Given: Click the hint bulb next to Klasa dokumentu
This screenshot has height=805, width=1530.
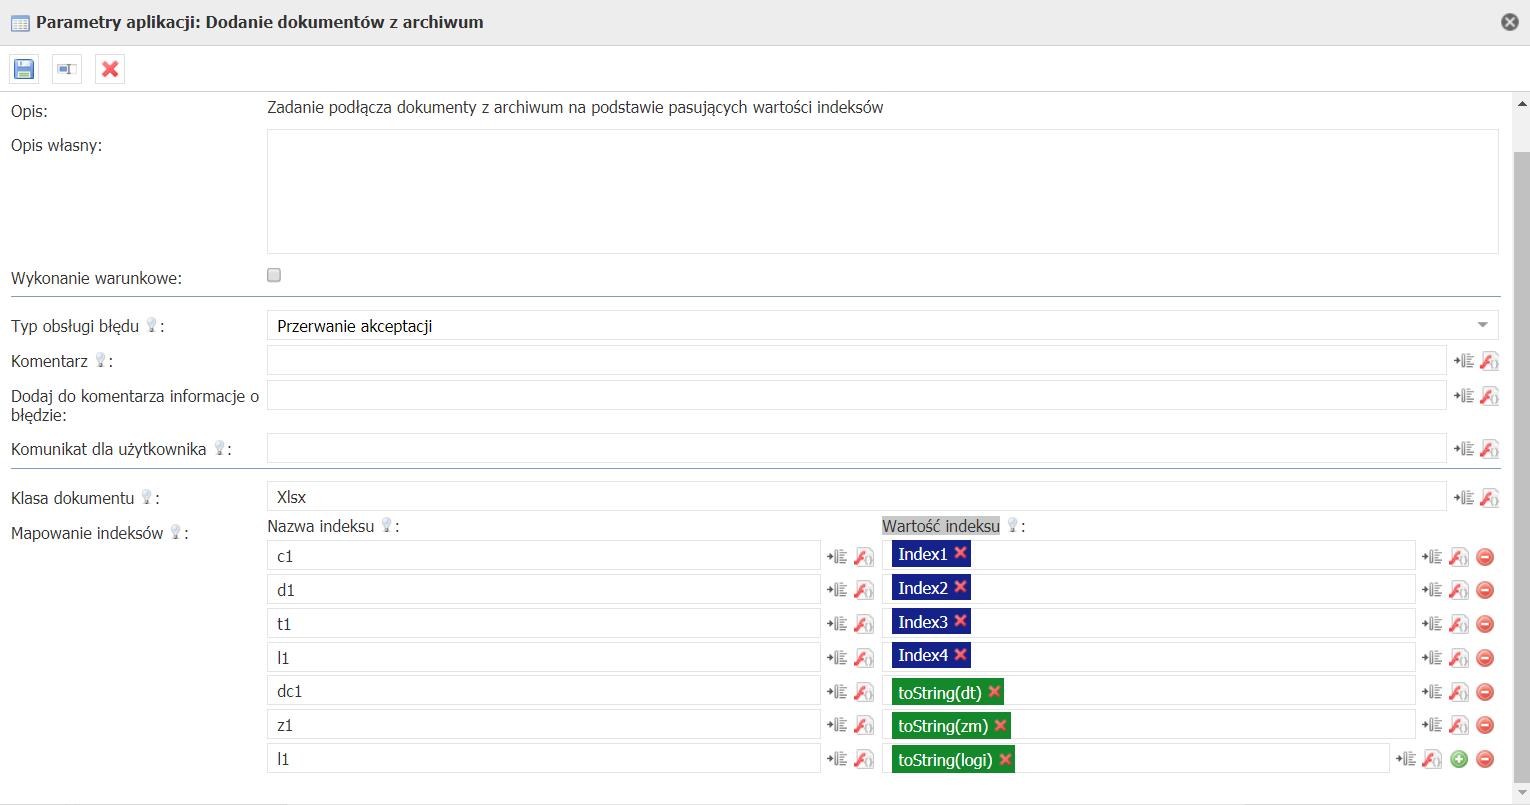Looking at the screenshot, I should (147, 497).
